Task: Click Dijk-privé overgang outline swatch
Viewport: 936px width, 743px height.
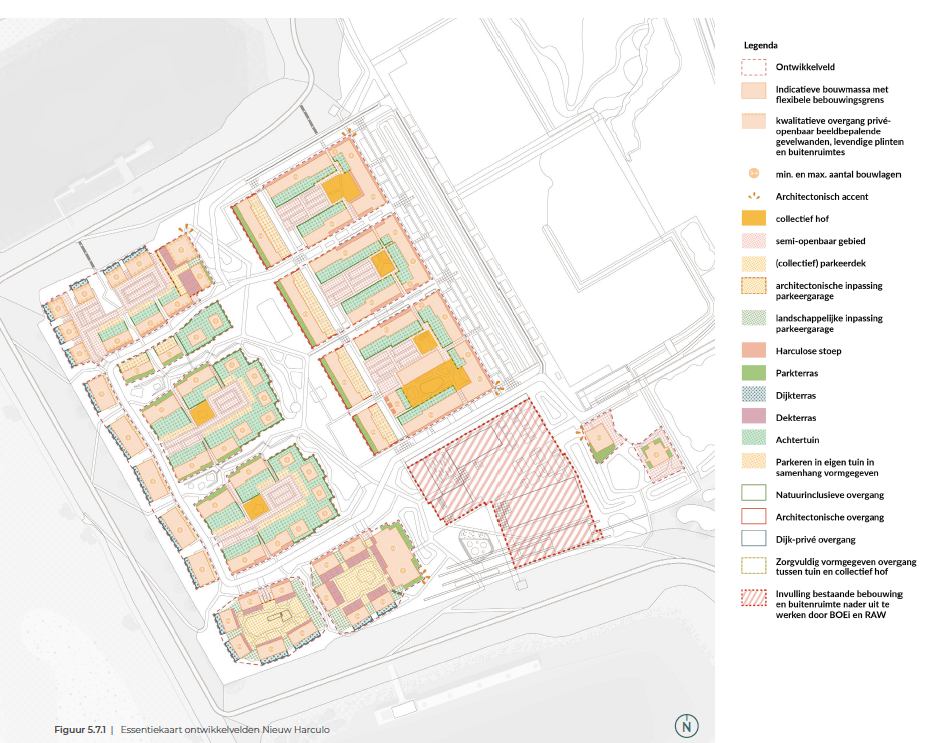Action: [x=753, y=538]
